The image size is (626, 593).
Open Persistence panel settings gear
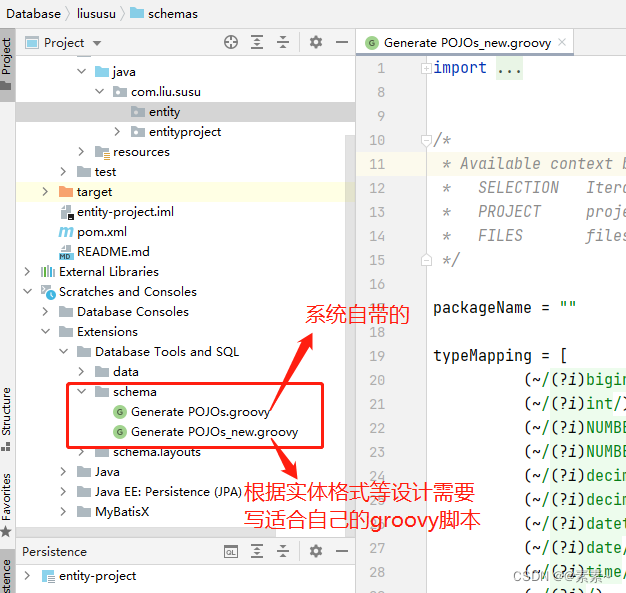(316, 551)
